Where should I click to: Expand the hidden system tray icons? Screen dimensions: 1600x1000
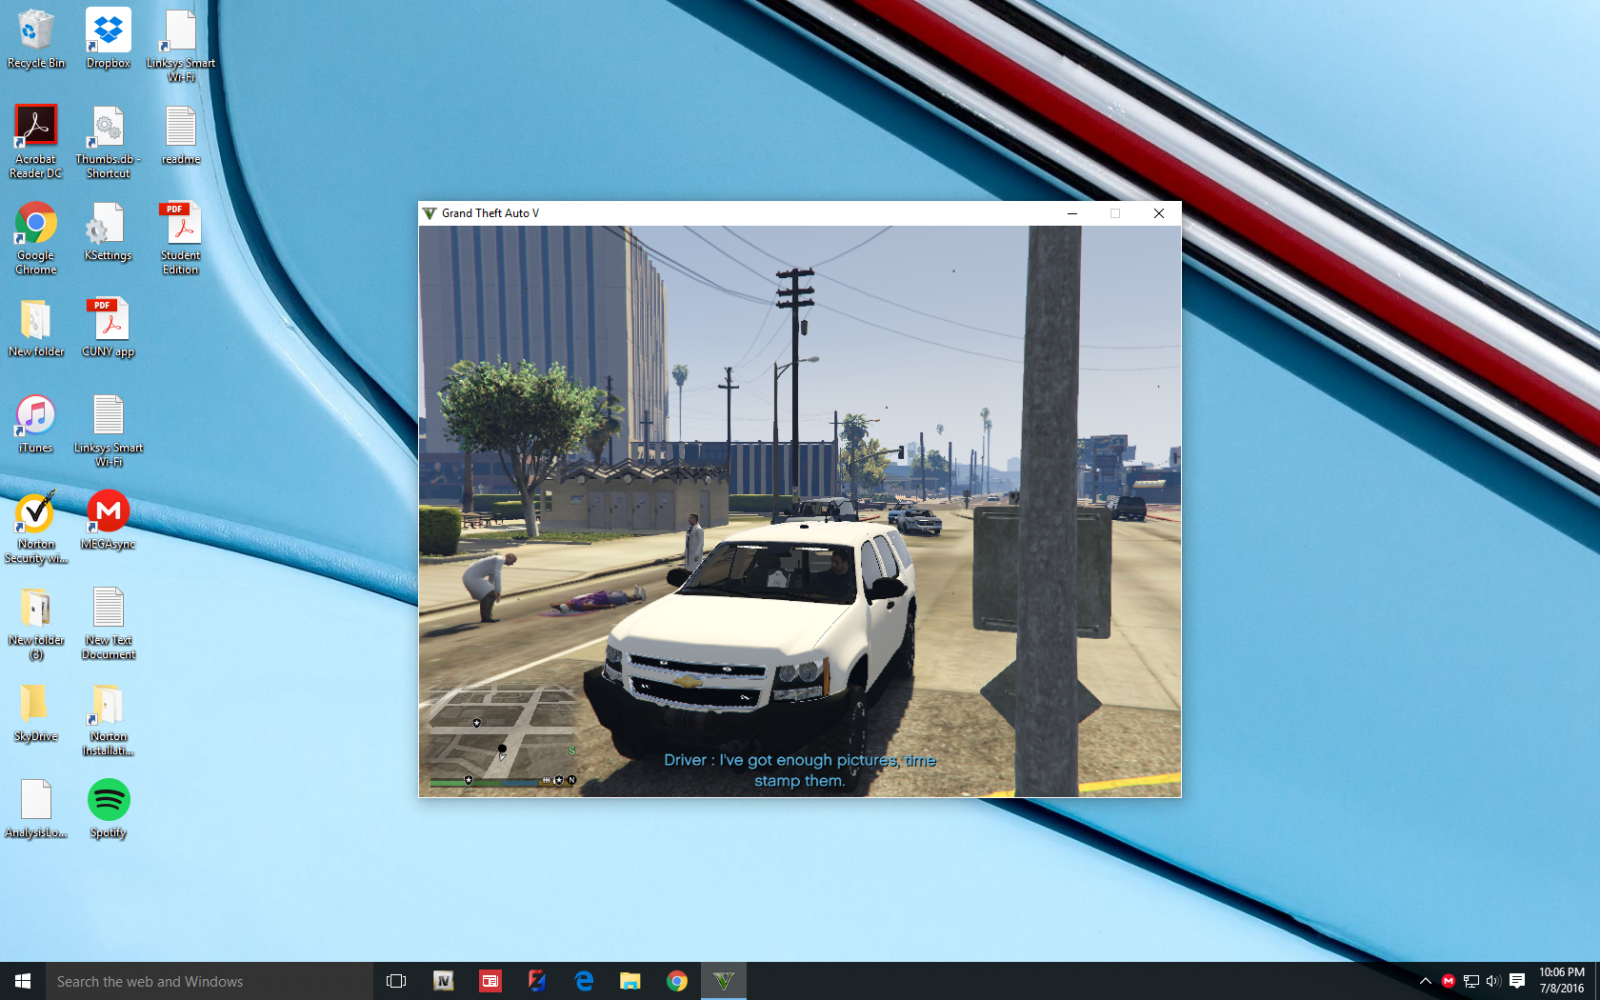(1425, 981)
